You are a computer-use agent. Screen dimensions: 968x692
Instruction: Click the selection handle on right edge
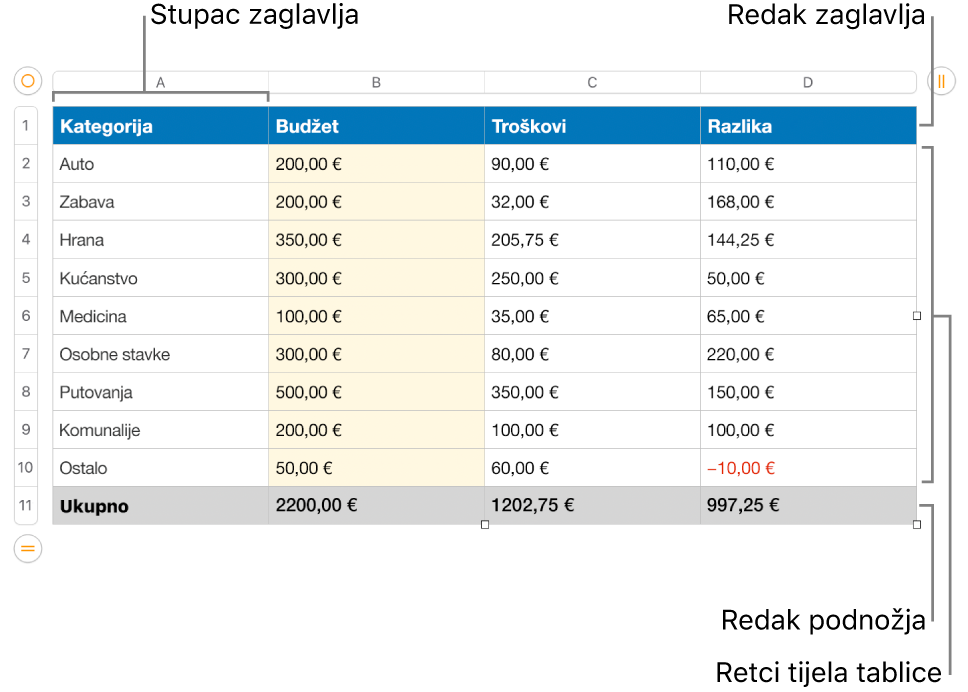tap(917, 315)
